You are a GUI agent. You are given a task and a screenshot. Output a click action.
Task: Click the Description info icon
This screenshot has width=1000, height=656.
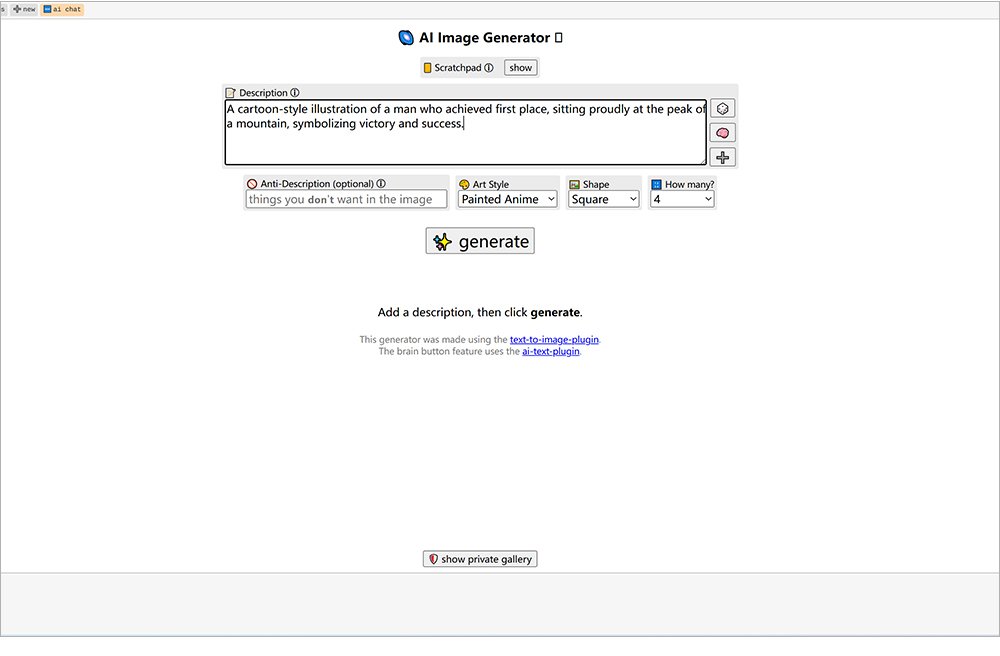click(295, 93)
